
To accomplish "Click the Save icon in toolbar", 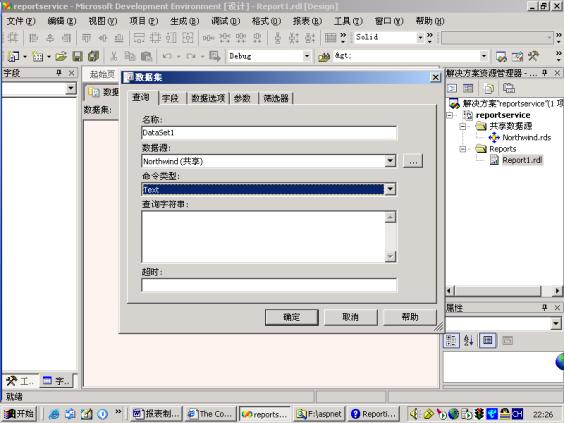I will (77, 56).
